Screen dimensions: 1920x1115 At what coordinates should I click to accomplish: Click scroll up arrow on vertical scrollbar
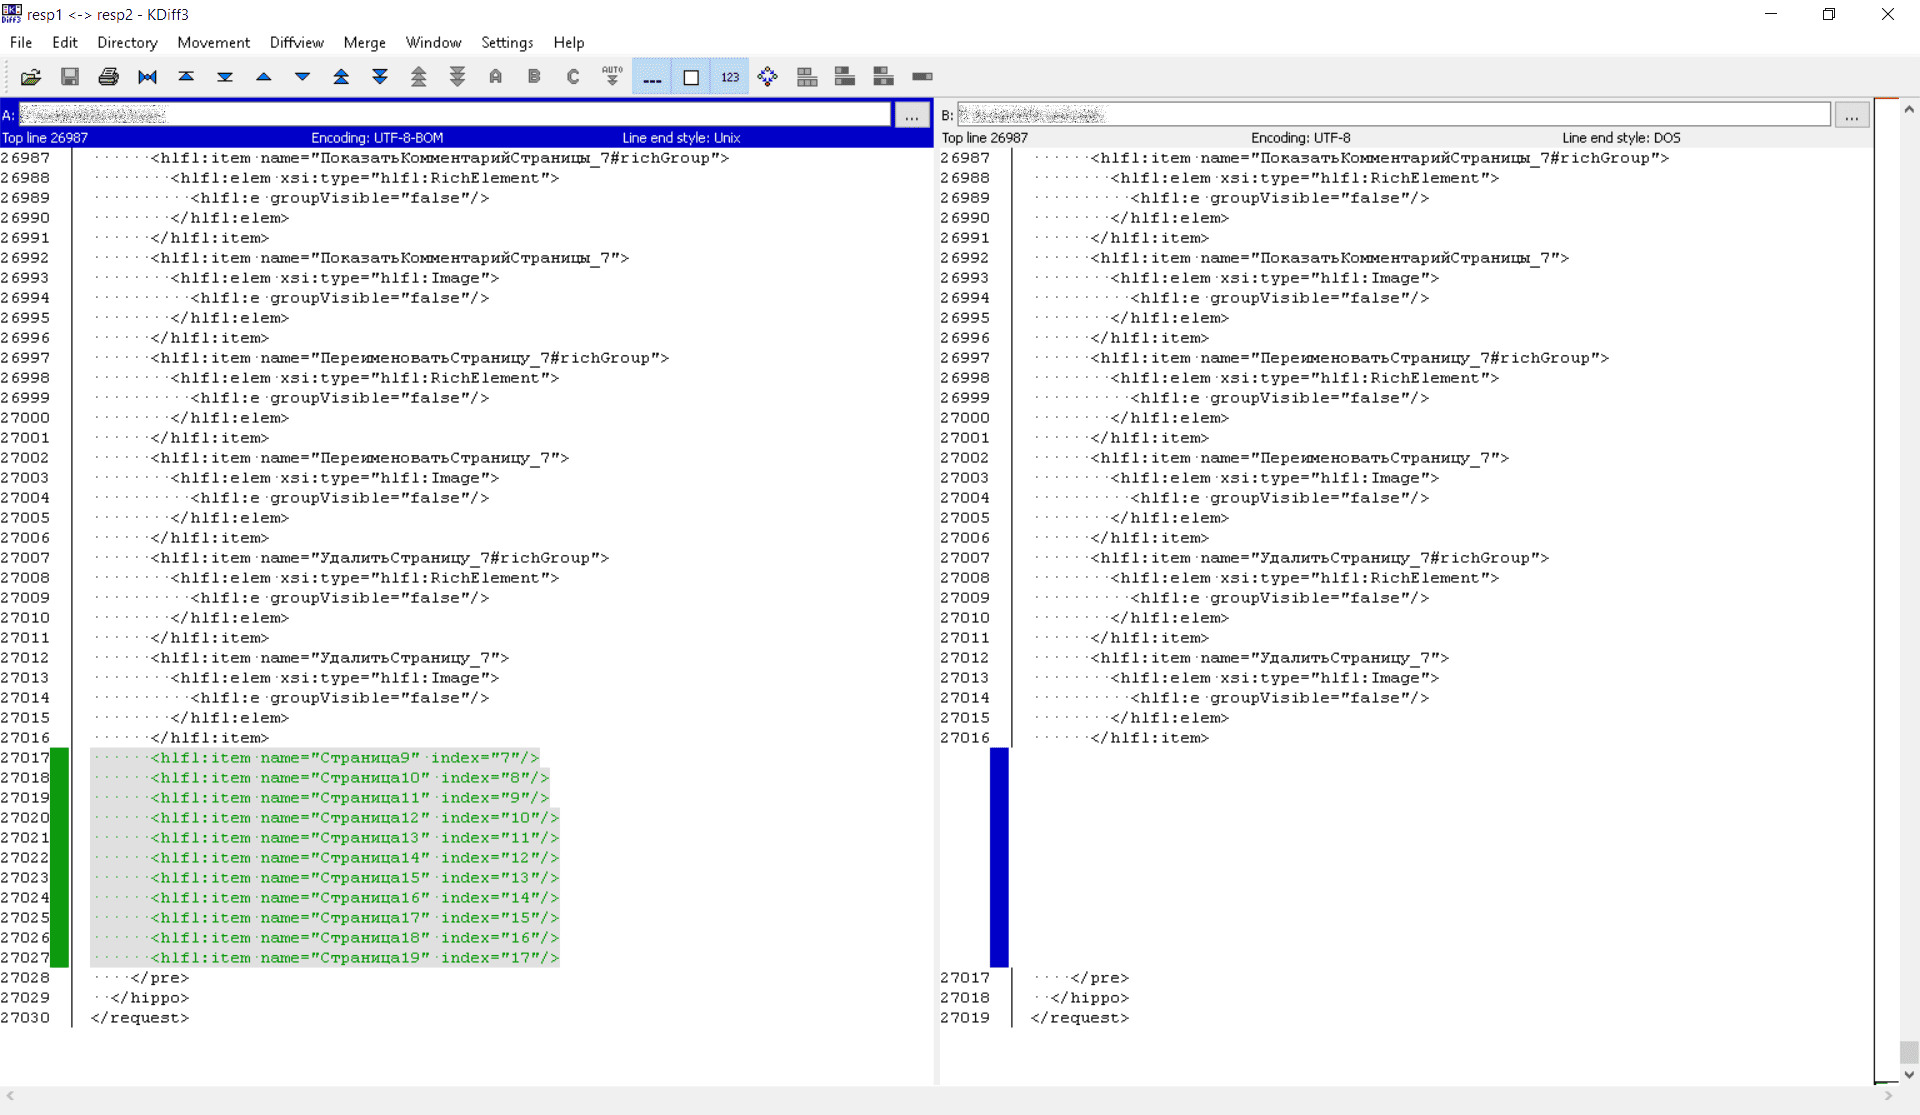click(x=1909, y=109)
